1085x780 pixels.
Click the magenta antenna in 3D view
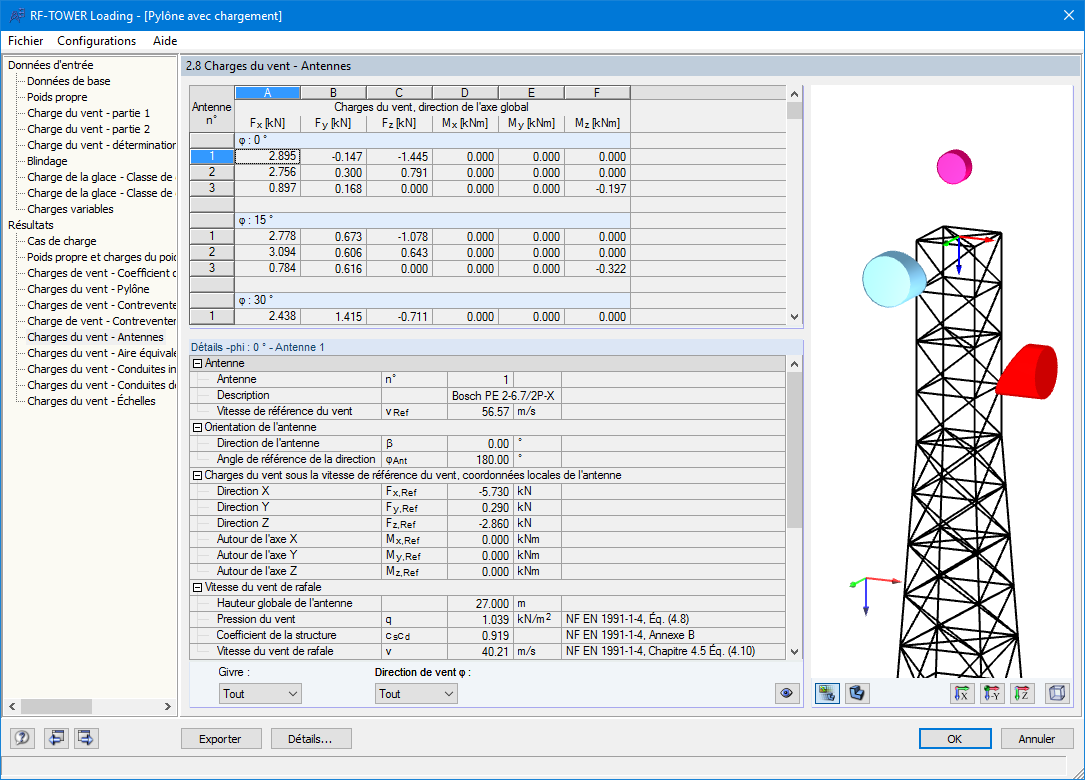(954, 167)
